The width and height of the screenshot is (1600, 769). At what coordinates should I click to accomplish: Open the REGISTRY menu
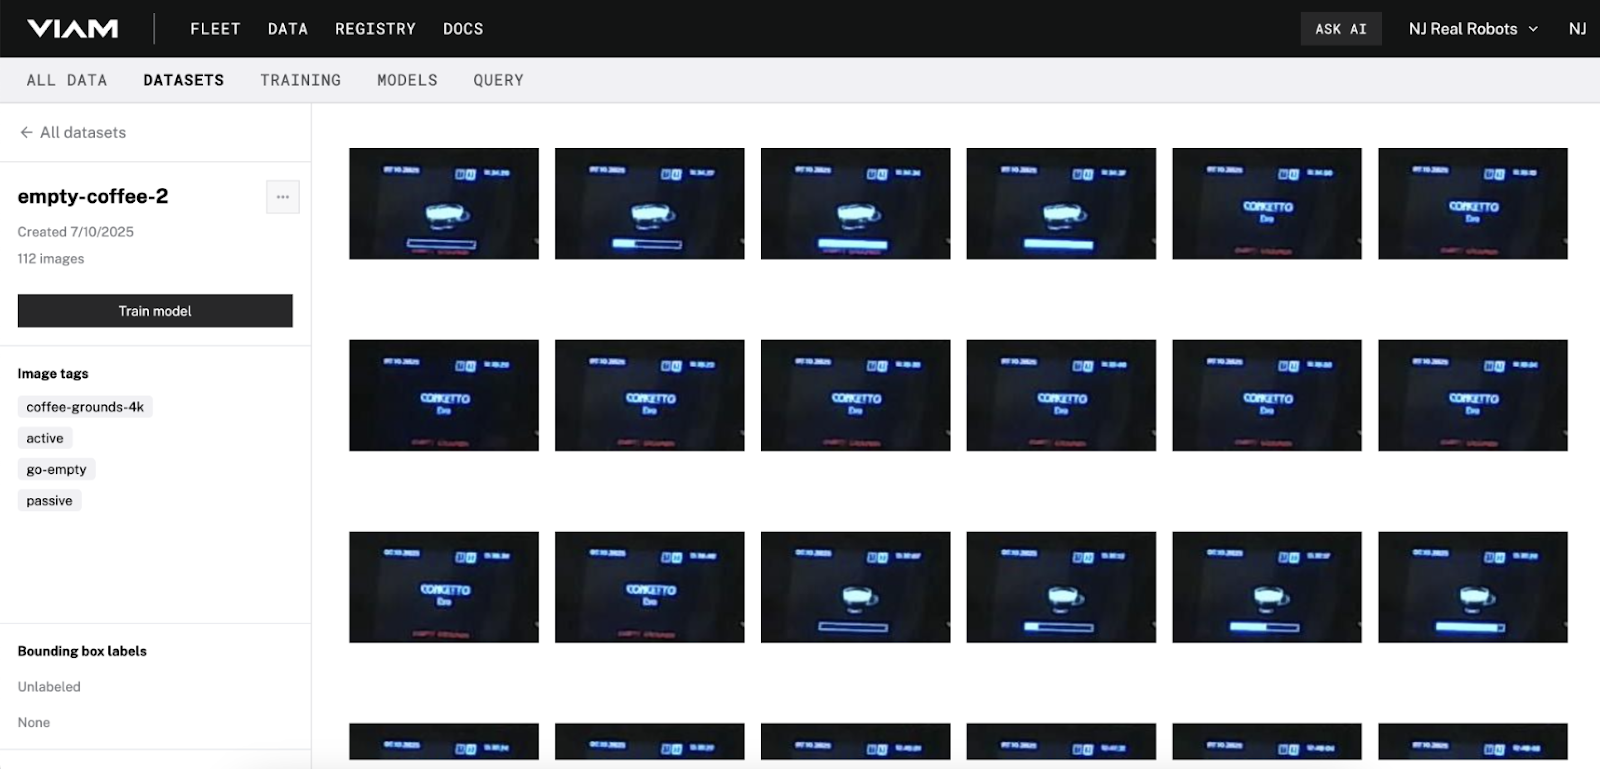coord(375,29)
